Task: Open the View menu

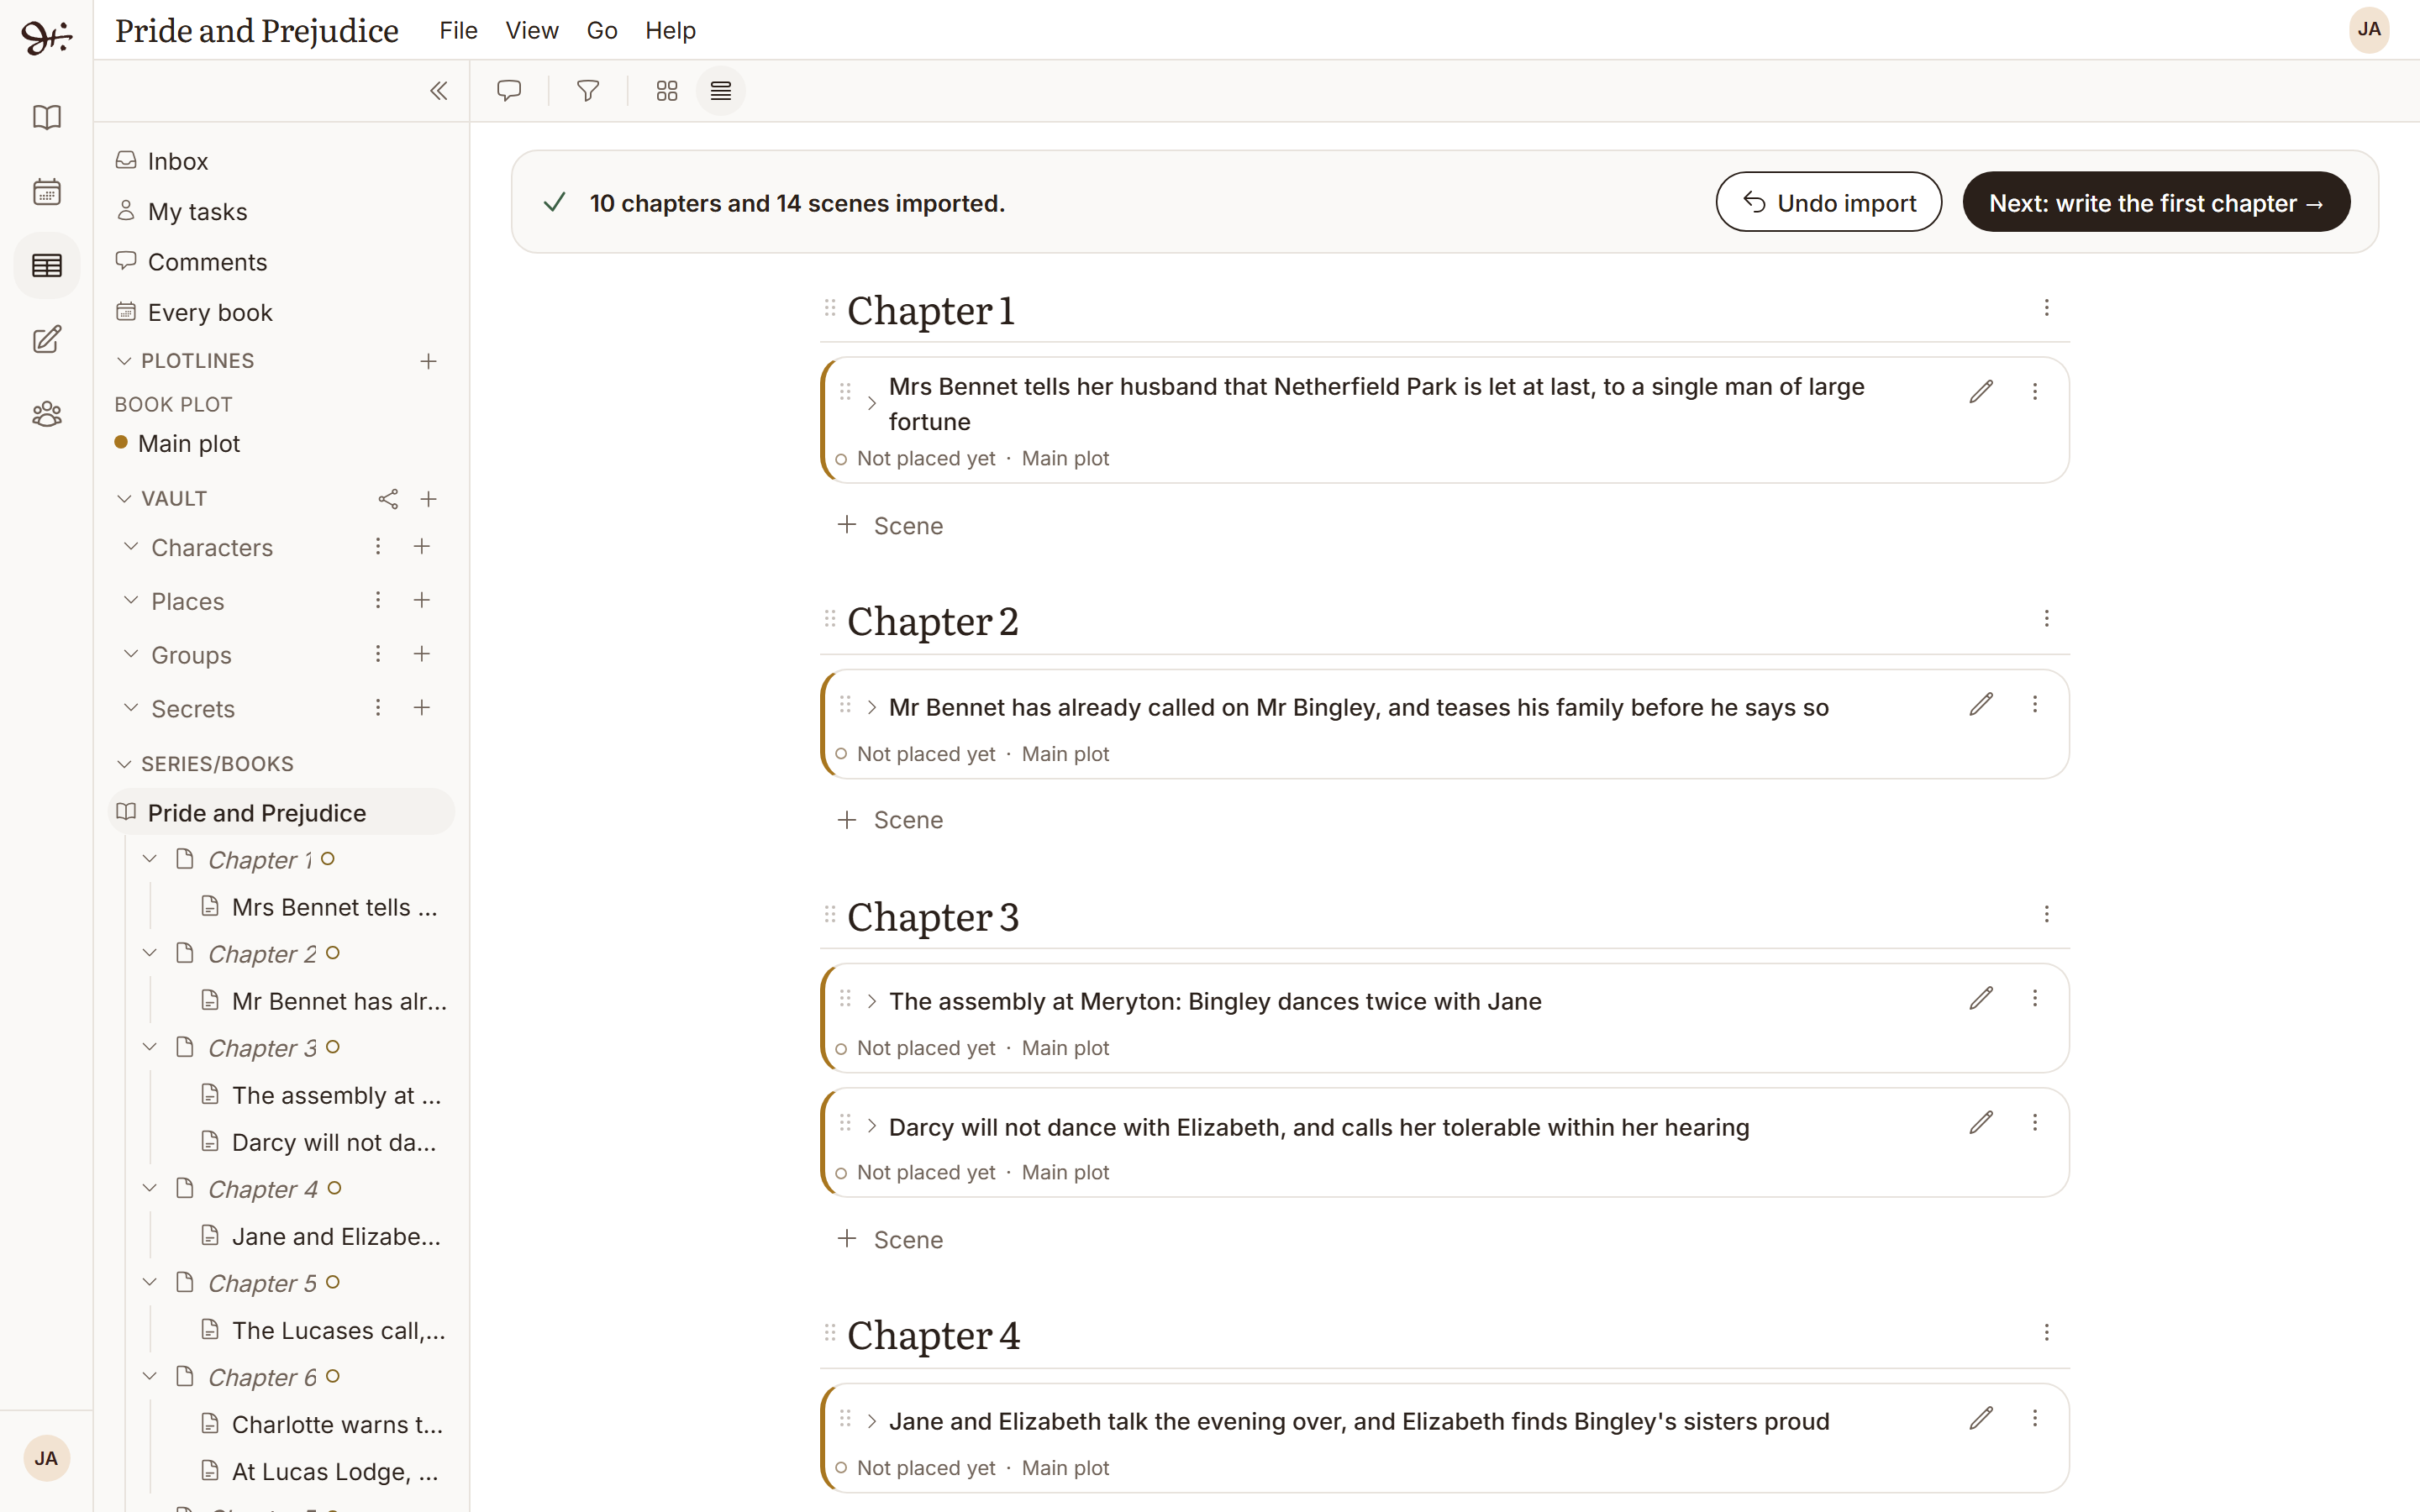Action: click(532, 31)
